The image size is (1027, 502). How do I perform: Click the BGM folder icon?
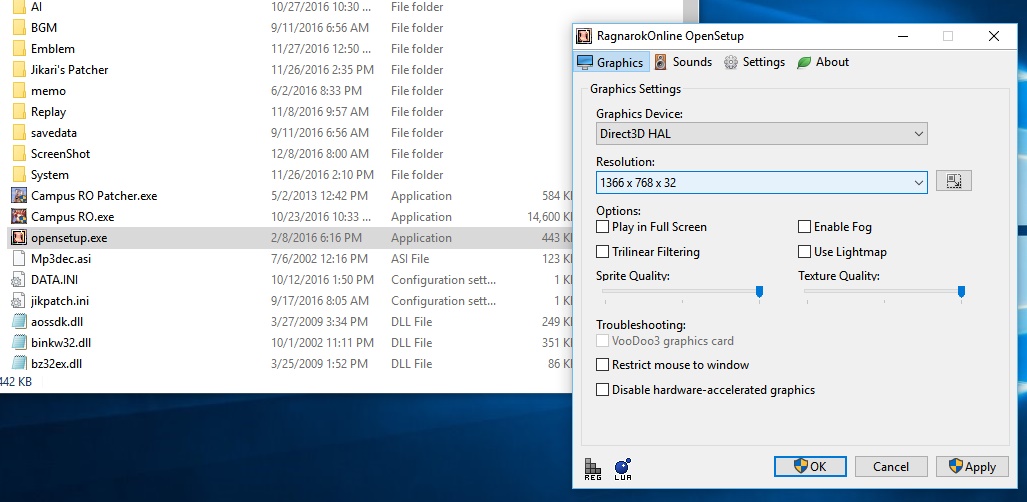point(19,28)
